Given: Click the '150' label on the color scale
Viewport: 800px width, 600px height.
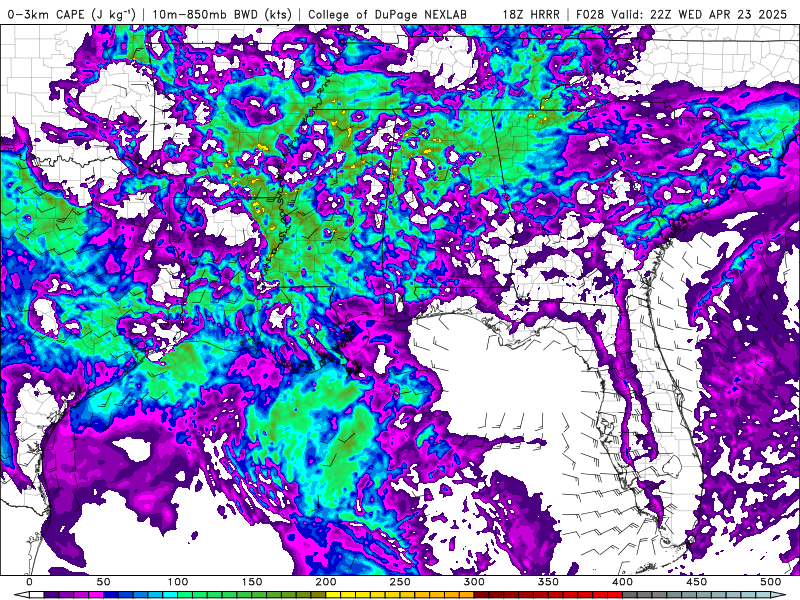Looking at the screenshot, I should pyautogui.click(x=252, y=582).
